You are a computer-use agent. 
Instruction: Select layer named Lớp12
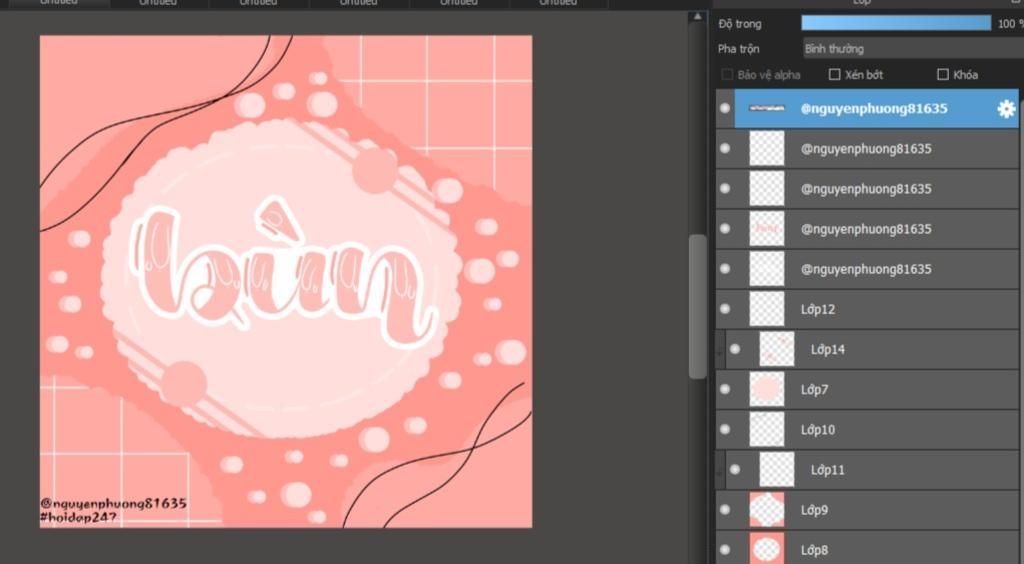pyautogui.click(x=818, y=309)
